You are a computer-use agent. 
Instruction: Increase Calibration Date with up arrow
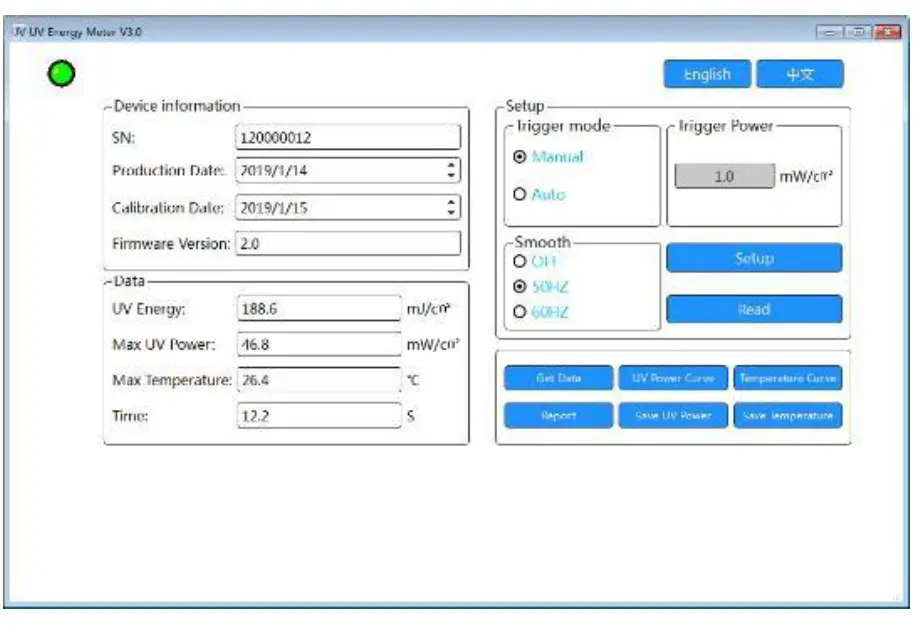tap(451, 202)
